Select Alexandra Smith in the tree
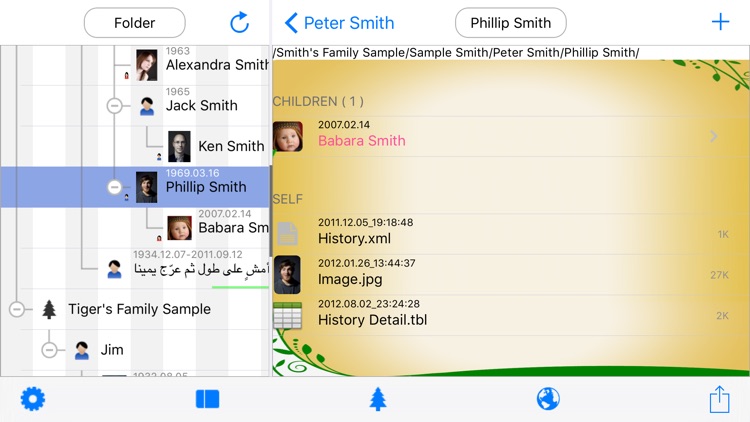The width and height of the screenshot is (750, 422). (x=217, y=65)
